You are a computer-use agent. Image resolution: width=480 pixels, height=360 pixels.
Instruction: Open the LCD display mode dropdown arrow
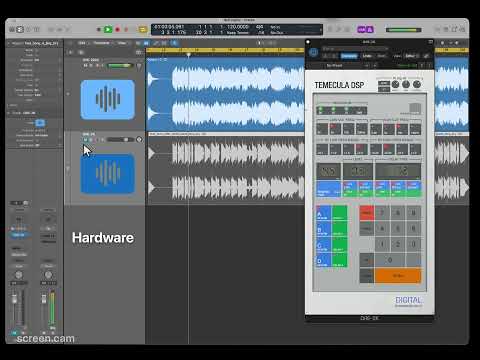point(321,30)
